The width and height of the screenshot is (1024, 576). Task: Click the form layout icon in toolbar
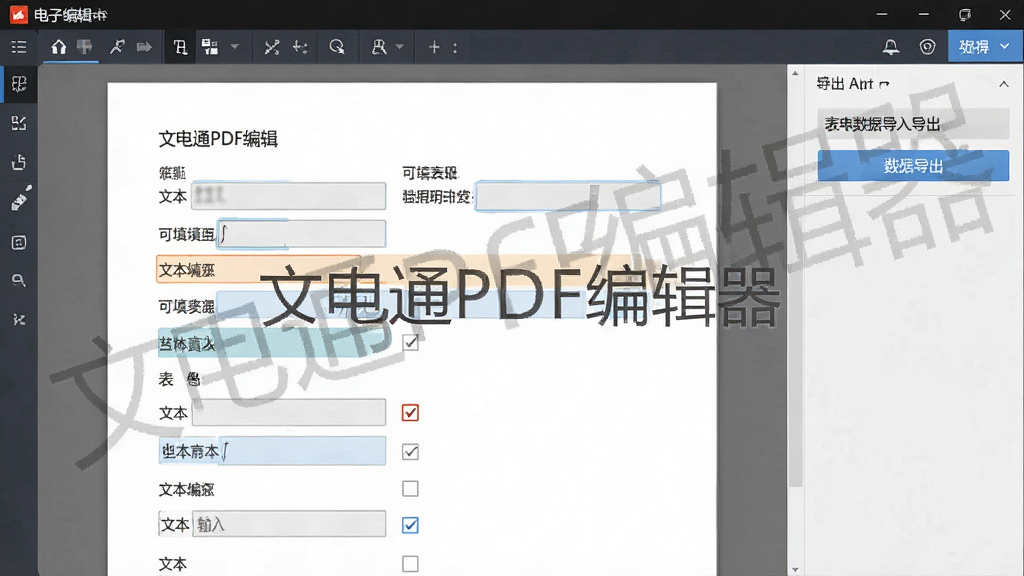[210, 47]
